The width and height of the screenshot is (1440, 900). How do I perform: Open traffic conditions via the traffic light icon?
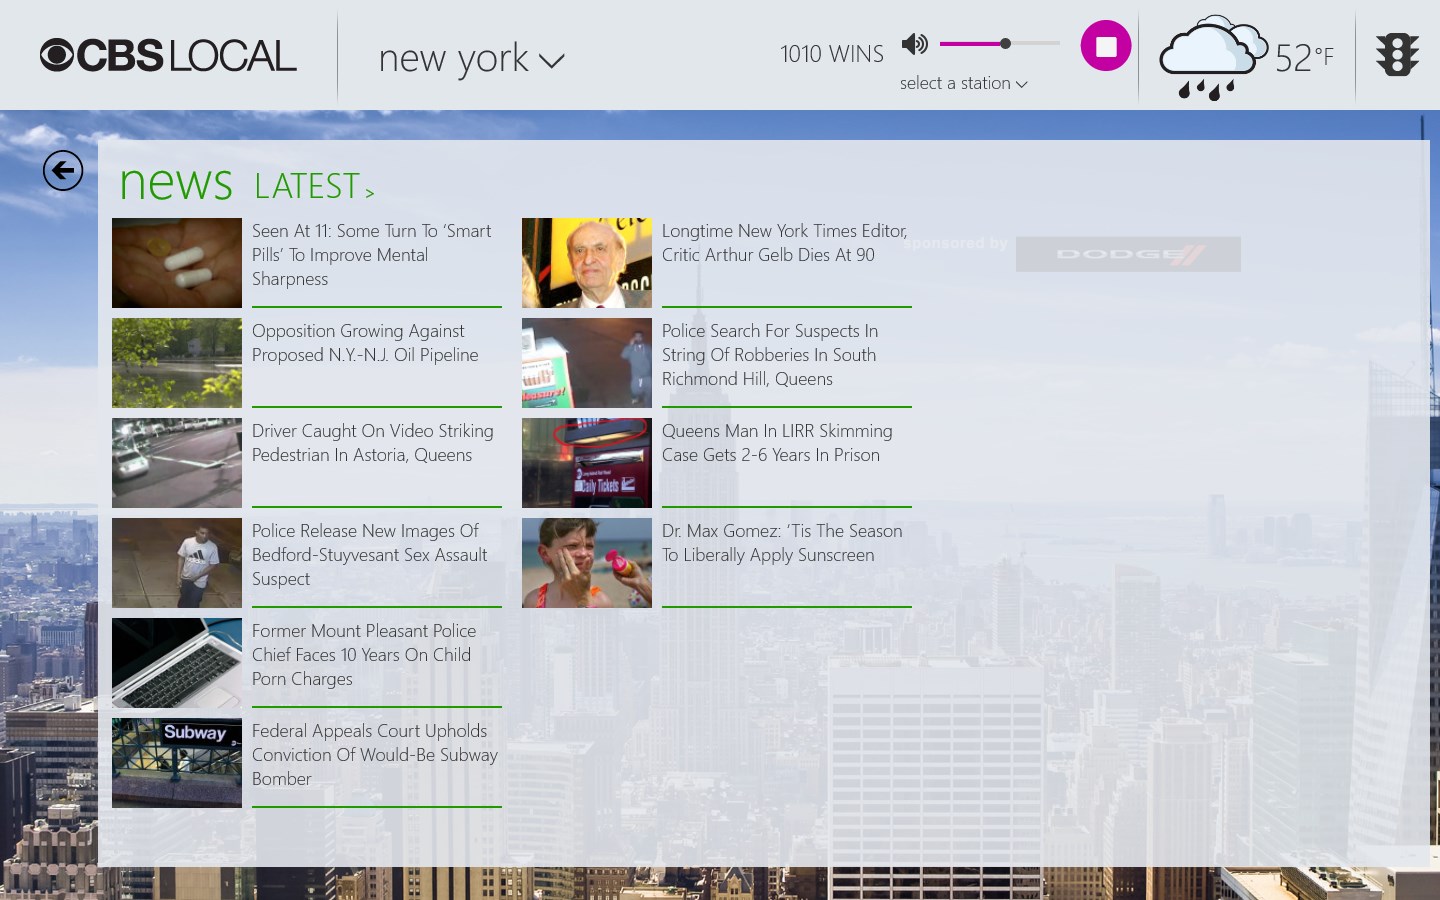(1397, 55)
